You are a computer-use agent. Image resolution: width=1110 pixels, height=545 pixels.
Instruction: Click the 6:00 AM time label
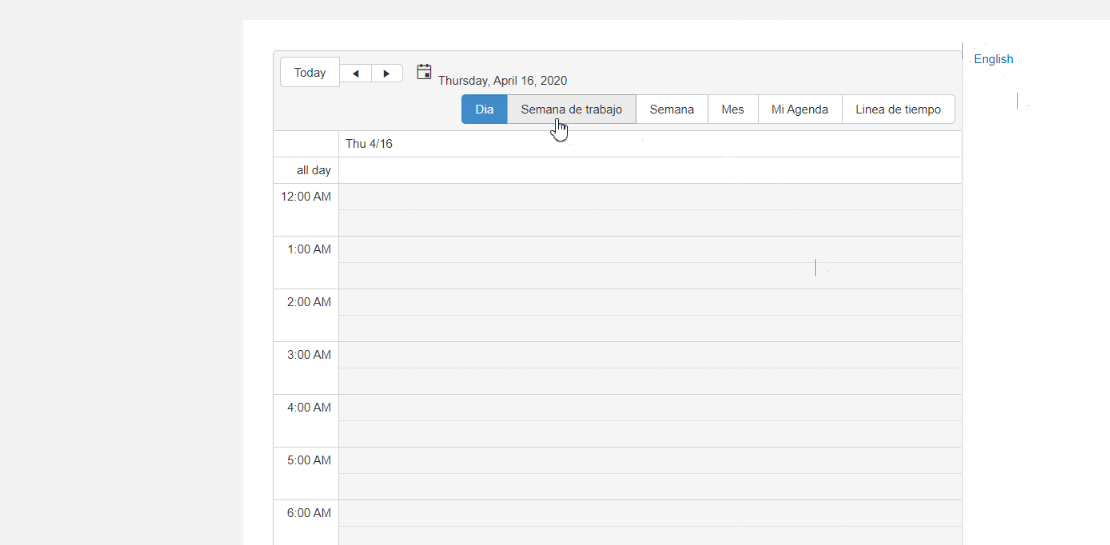(309, 513)
